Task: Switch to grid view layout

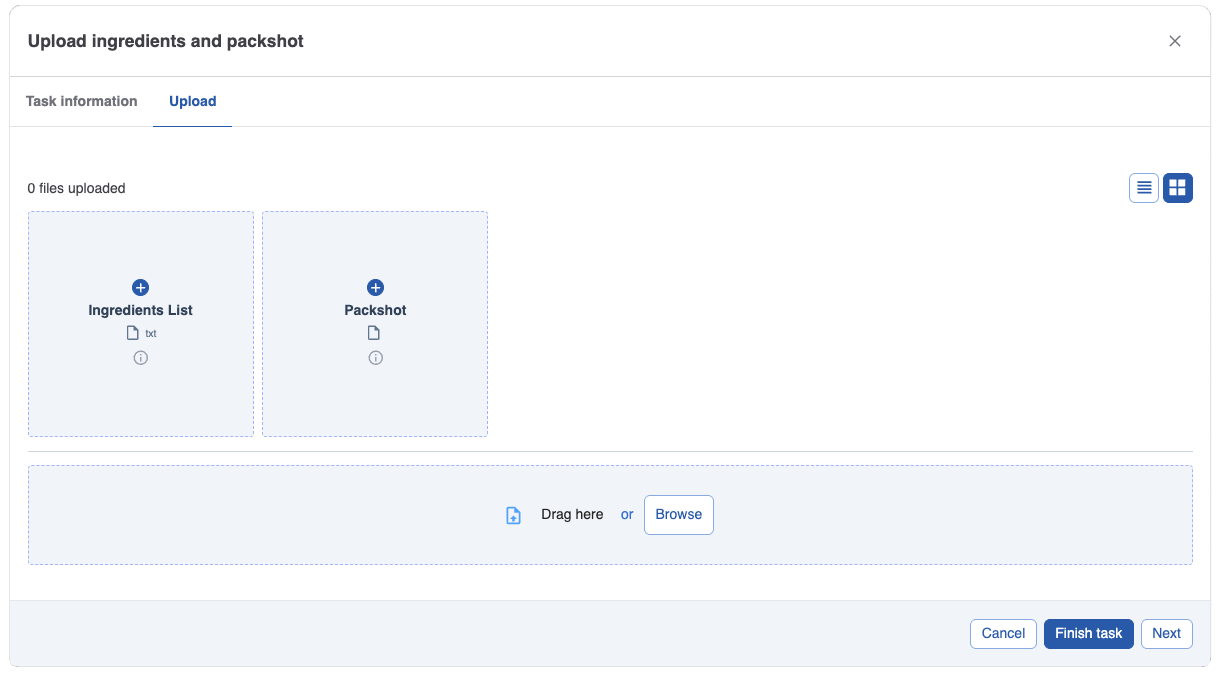Action: coord(1177,188)
